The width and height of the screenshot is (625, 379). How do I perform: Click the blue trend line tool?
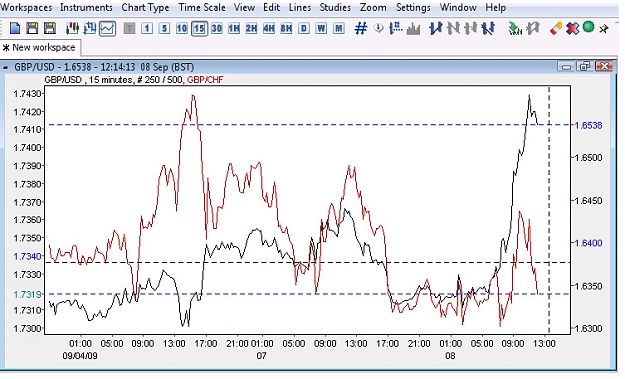pos(436,28)
